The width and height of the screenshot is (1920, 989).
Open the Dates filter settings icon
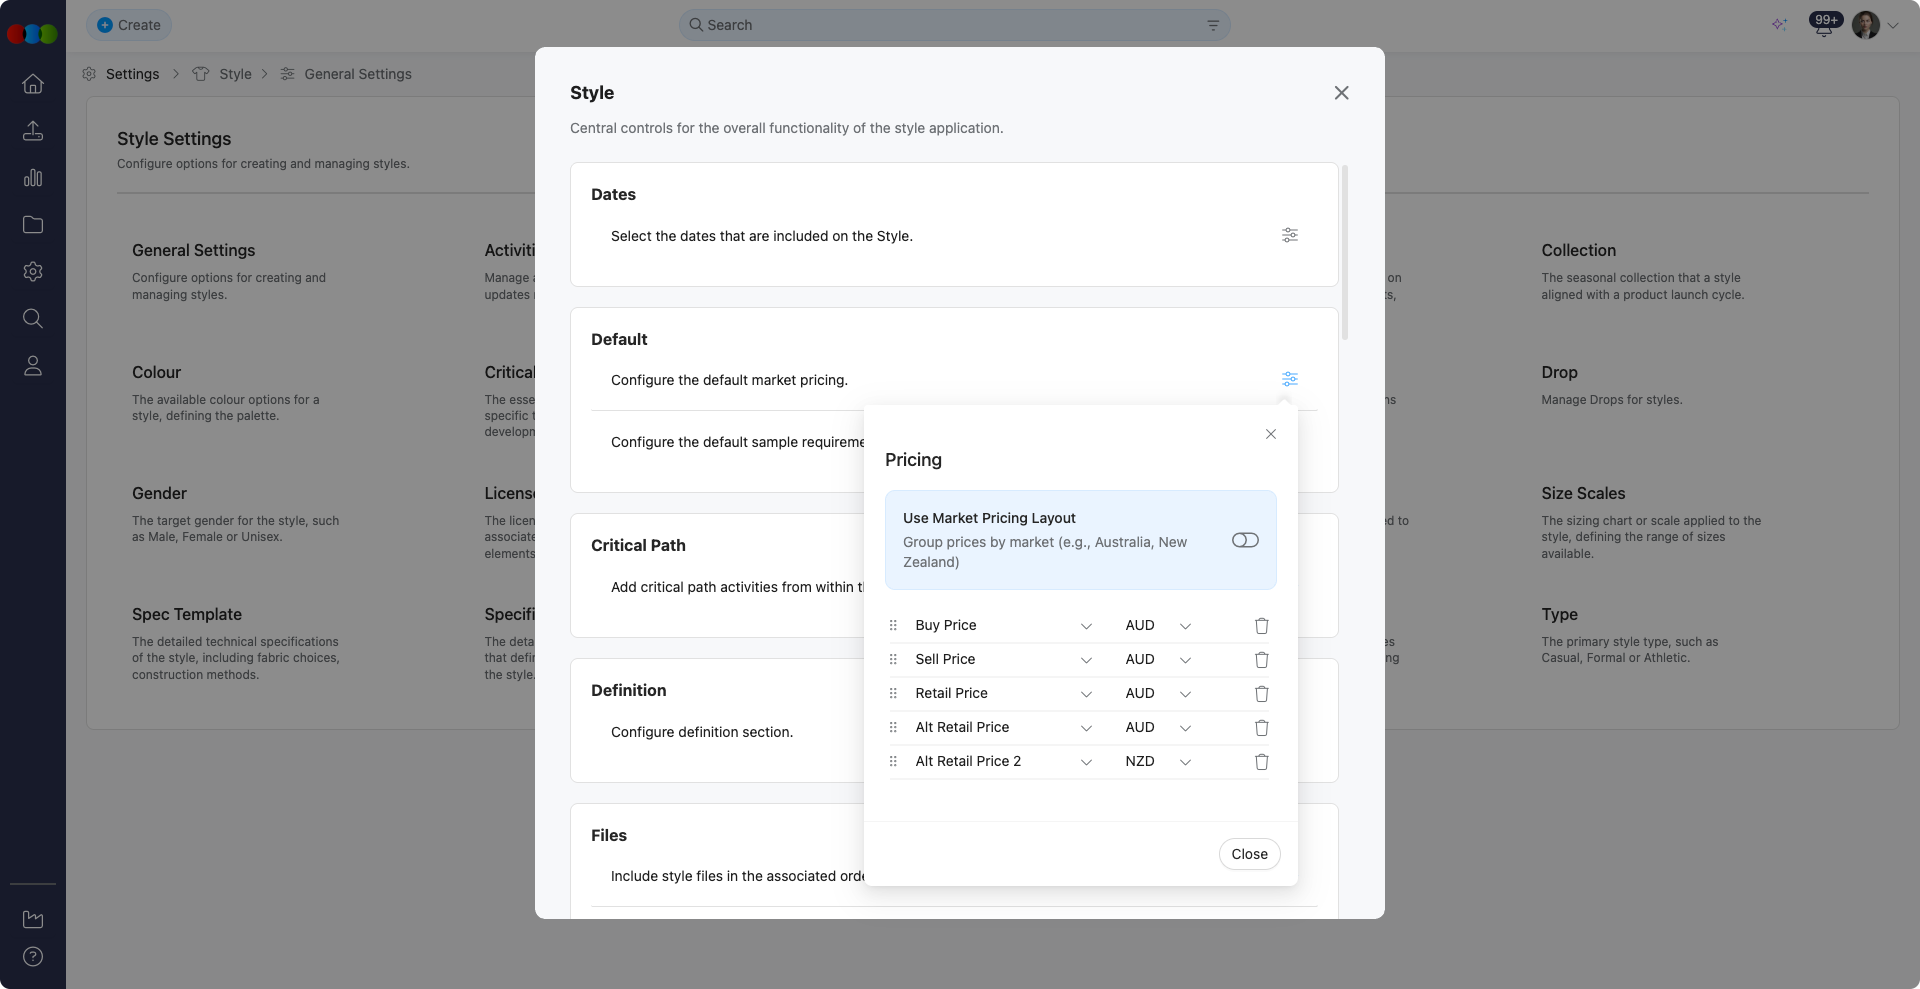(x=1289, y=235)
